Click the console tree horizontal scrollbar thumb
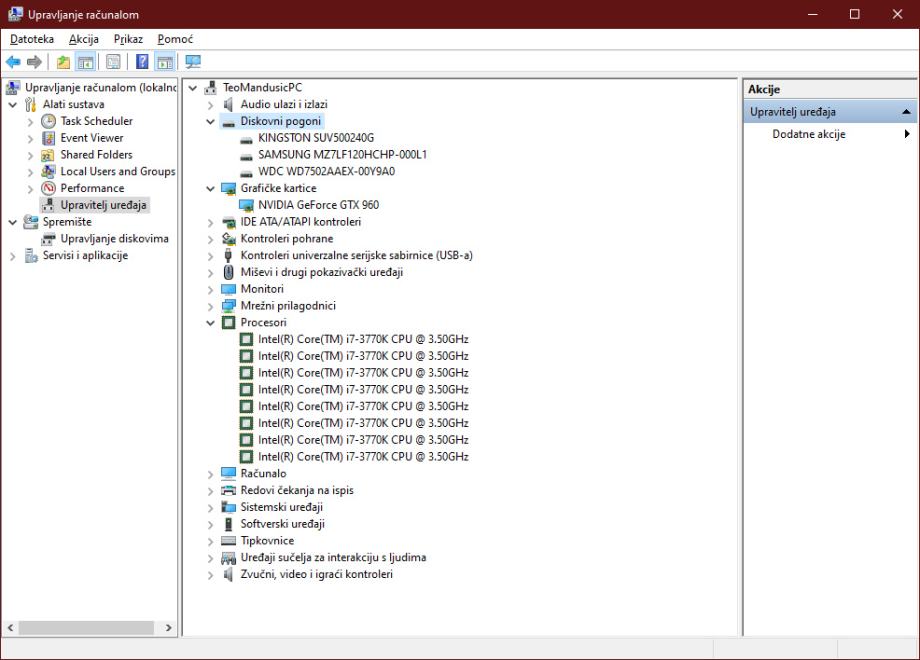Image resolution: width=920 pixels, height=660 pixels. pyautogui.click(x=86, y=628)
